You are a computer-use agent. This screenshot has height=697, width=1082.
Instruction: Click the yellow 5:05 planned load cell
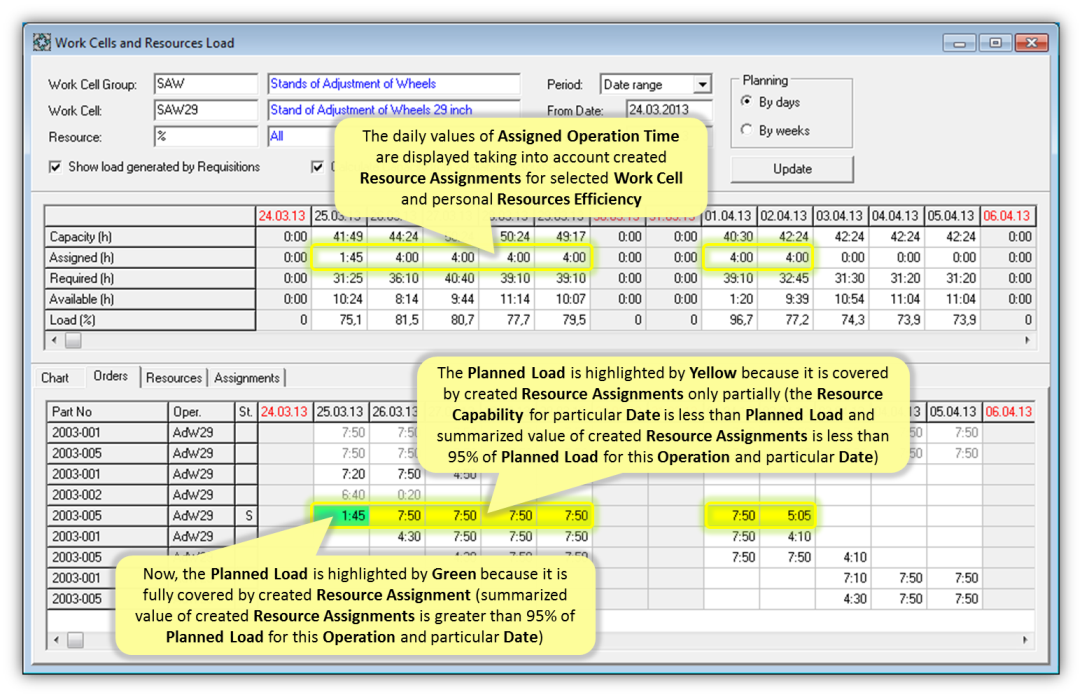pos(788,516)
